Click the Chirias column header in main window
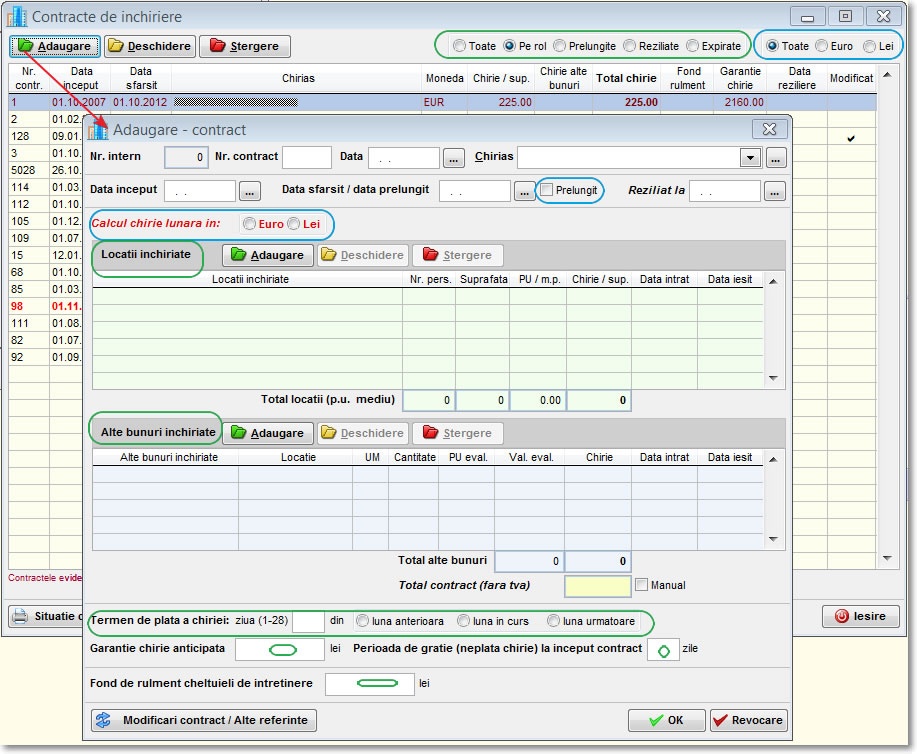This screenshot has height=754, width=917. point(298,78)
